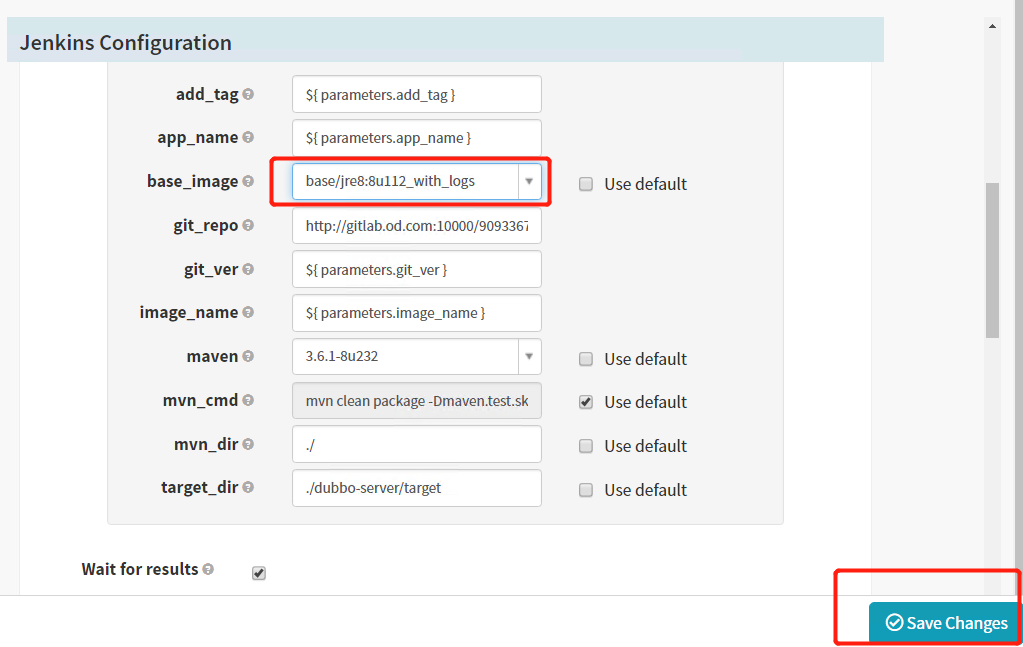
Task: Enable Use default for base_image
Action: click(586, 184)
